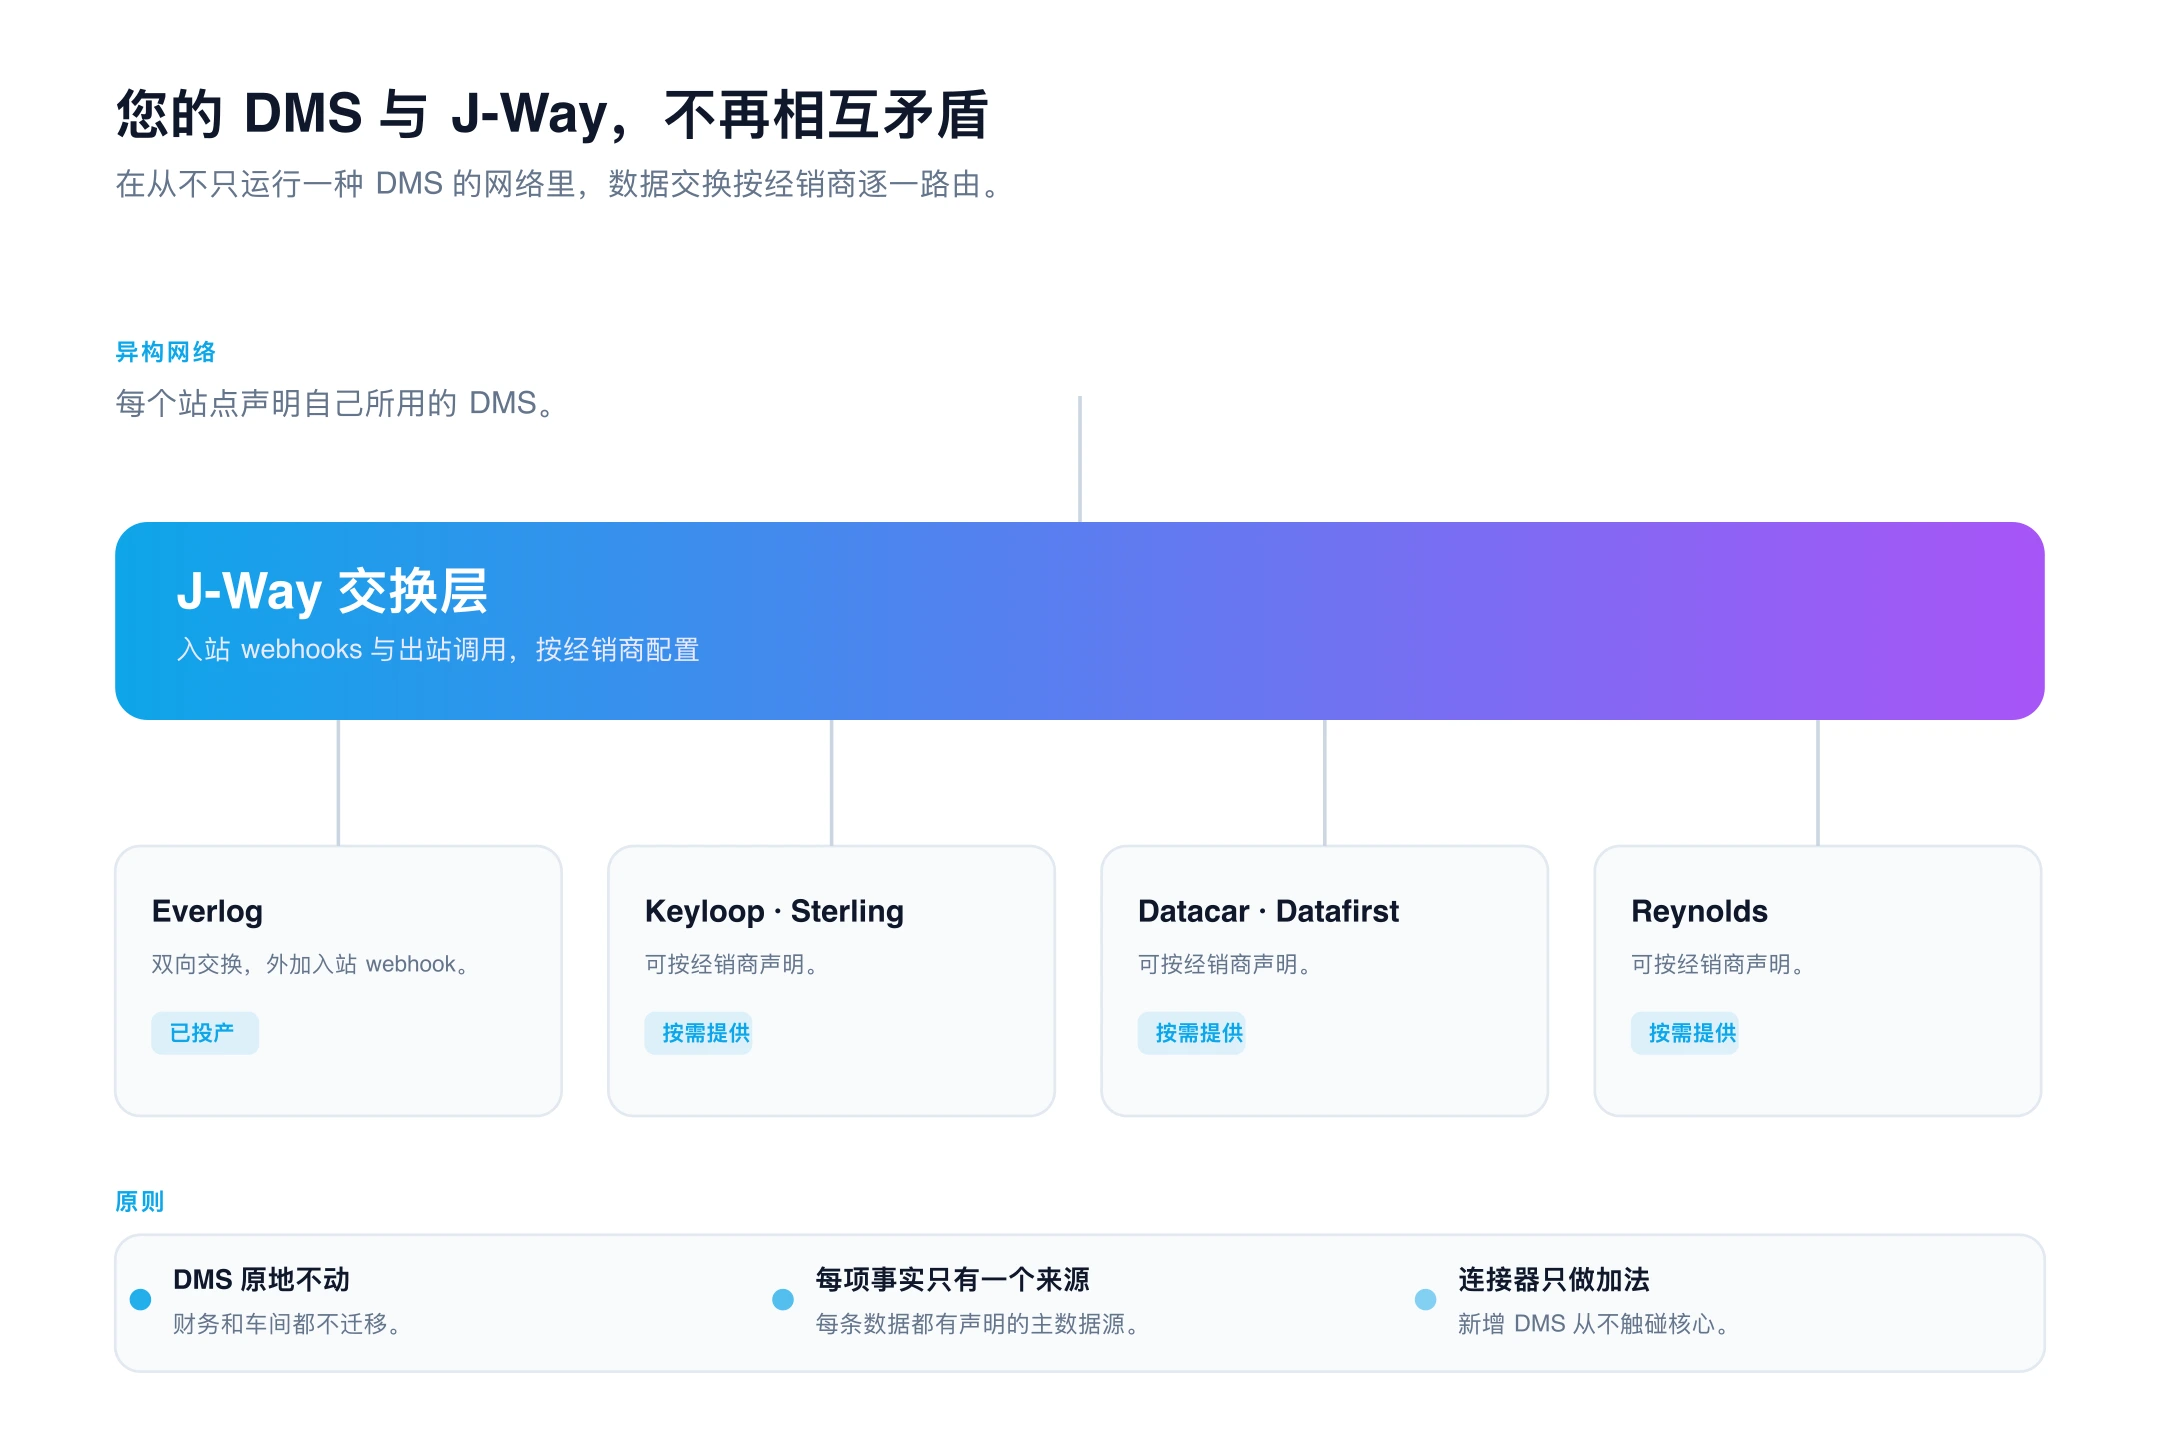Click text 财务和车间都不迁移
The height and width of the screenshot is (1440, 2160).
click(287, 1324)
